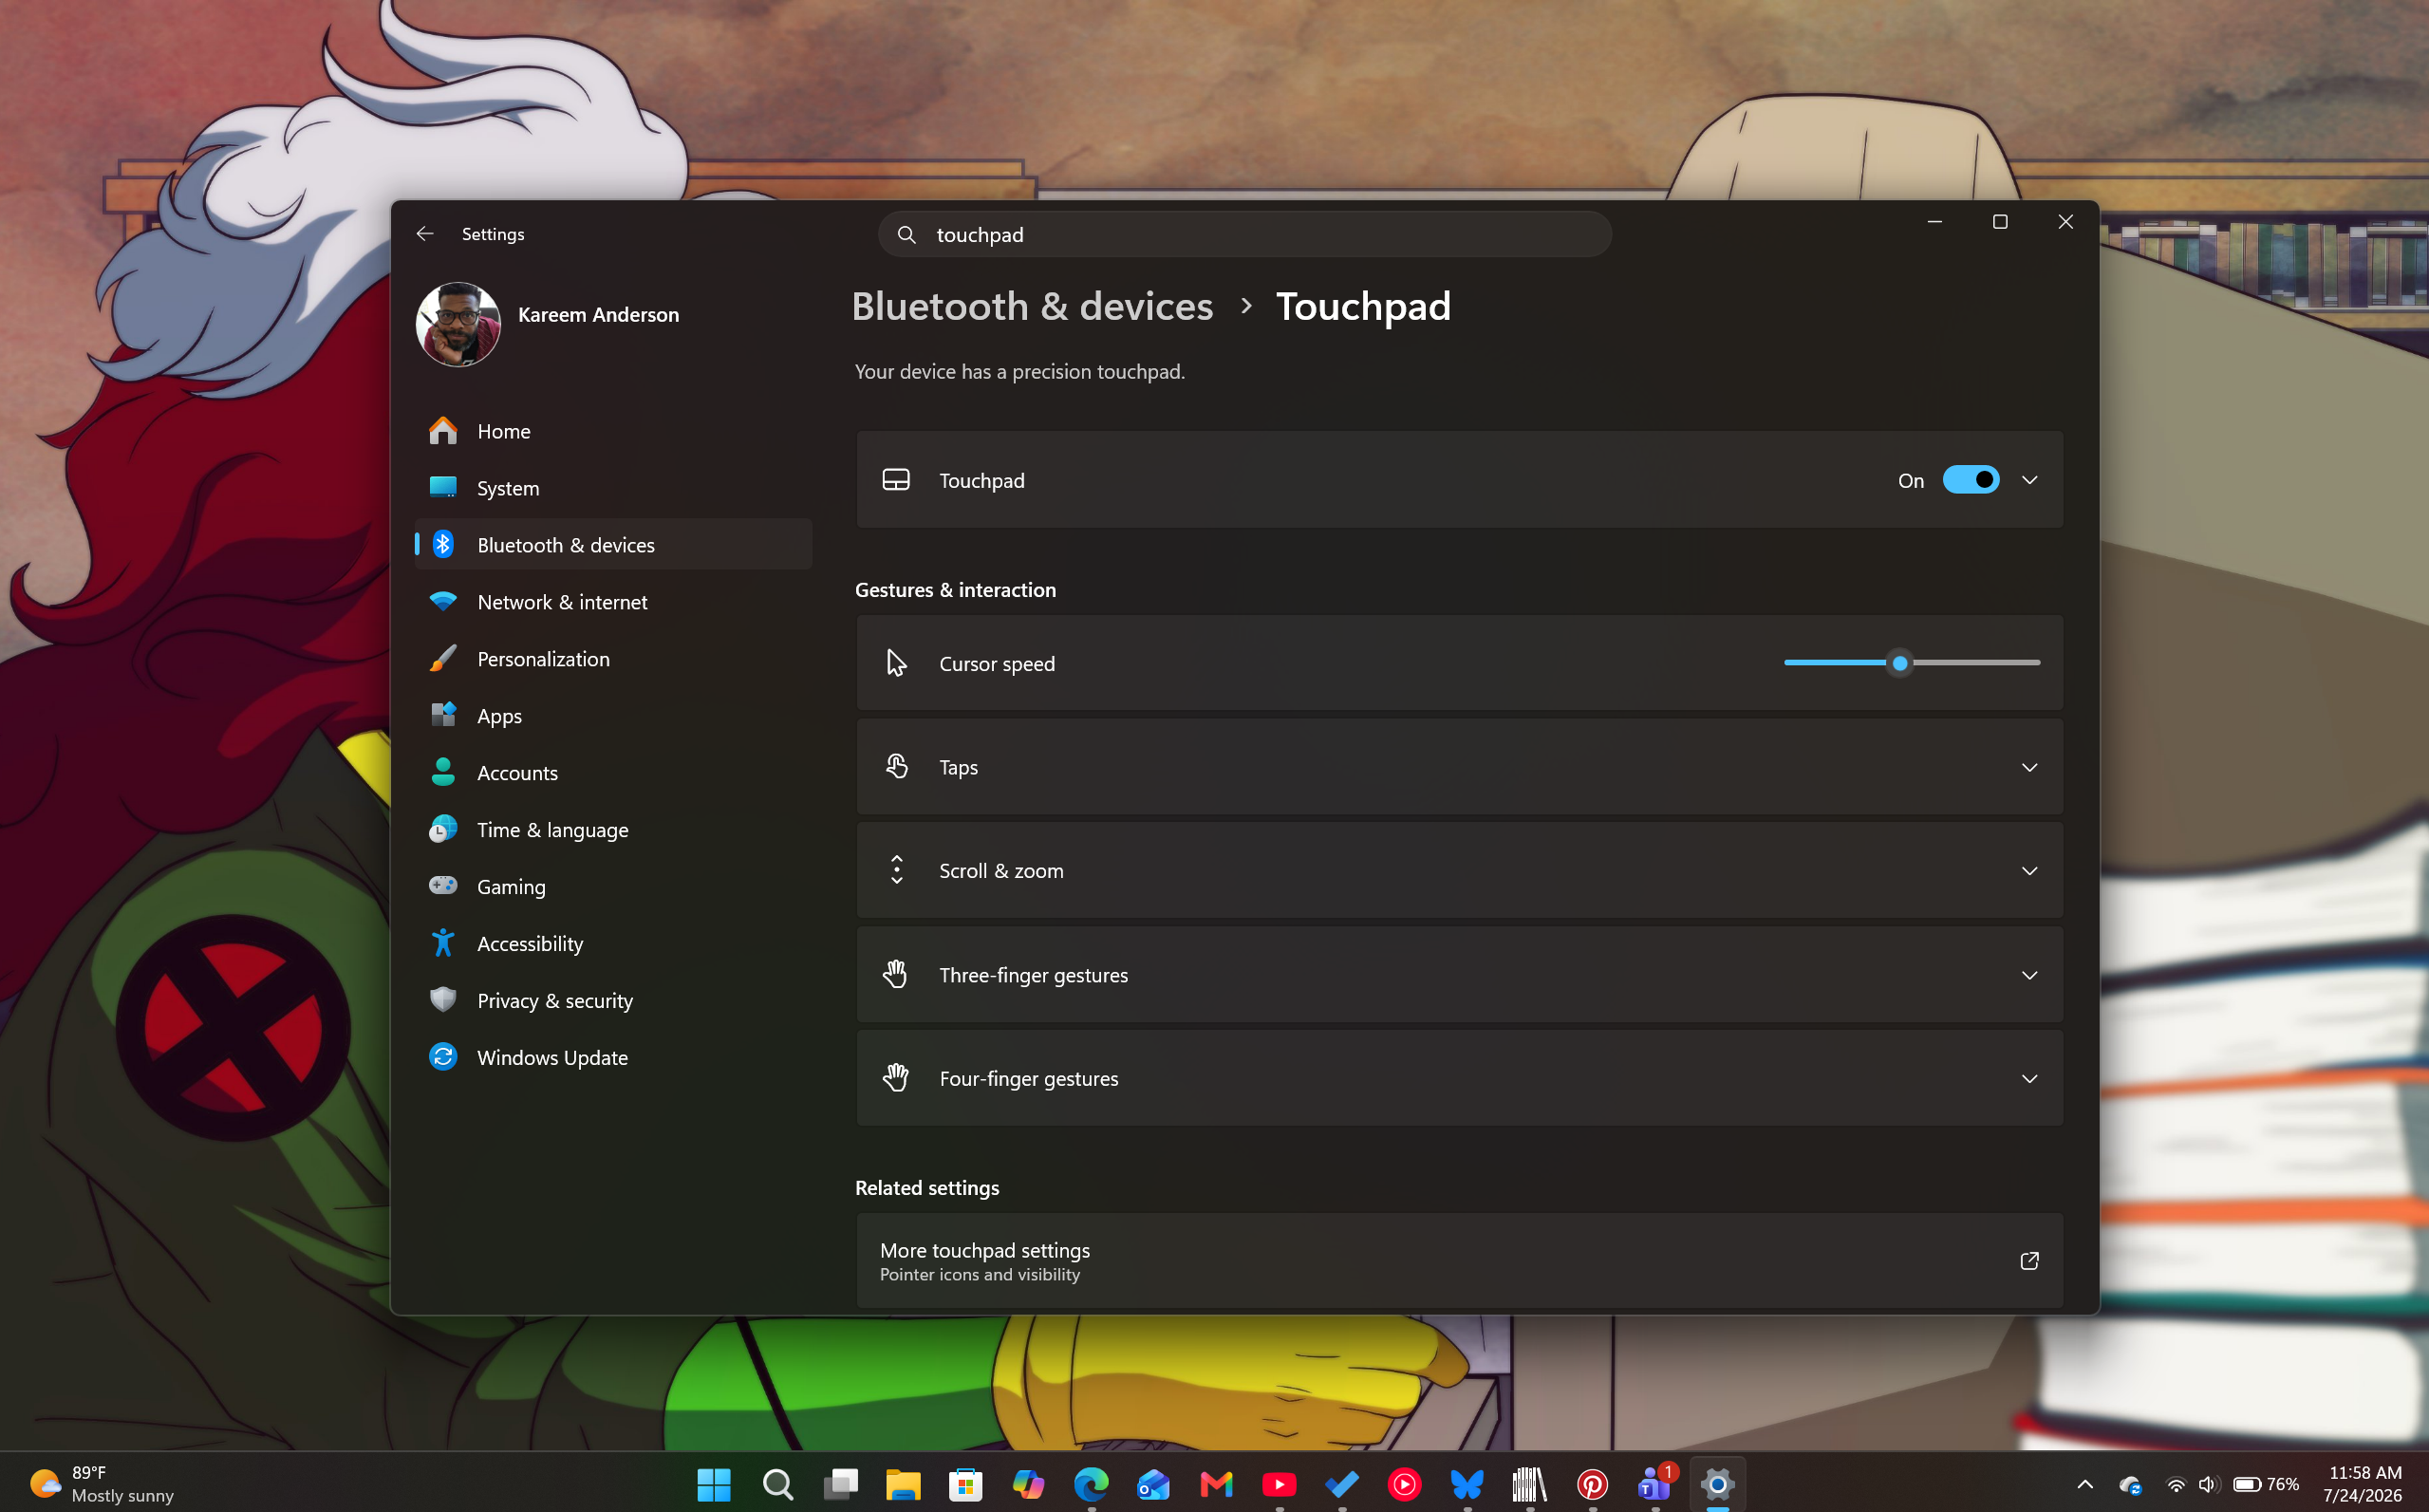Open Wi-Fi quick settings icon

coord(2175,1485)
